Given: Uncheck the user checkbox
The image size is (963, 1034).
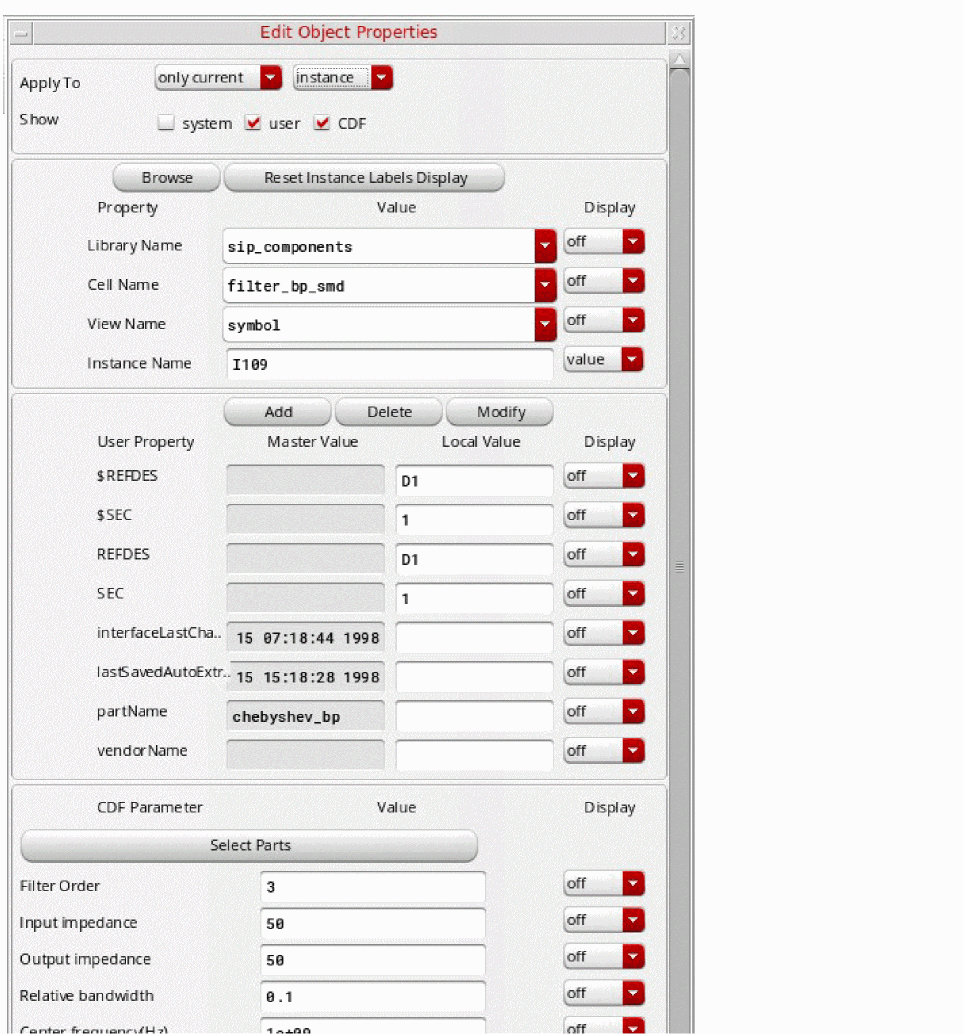Looking at the screenshot, I should pos(253,124).
